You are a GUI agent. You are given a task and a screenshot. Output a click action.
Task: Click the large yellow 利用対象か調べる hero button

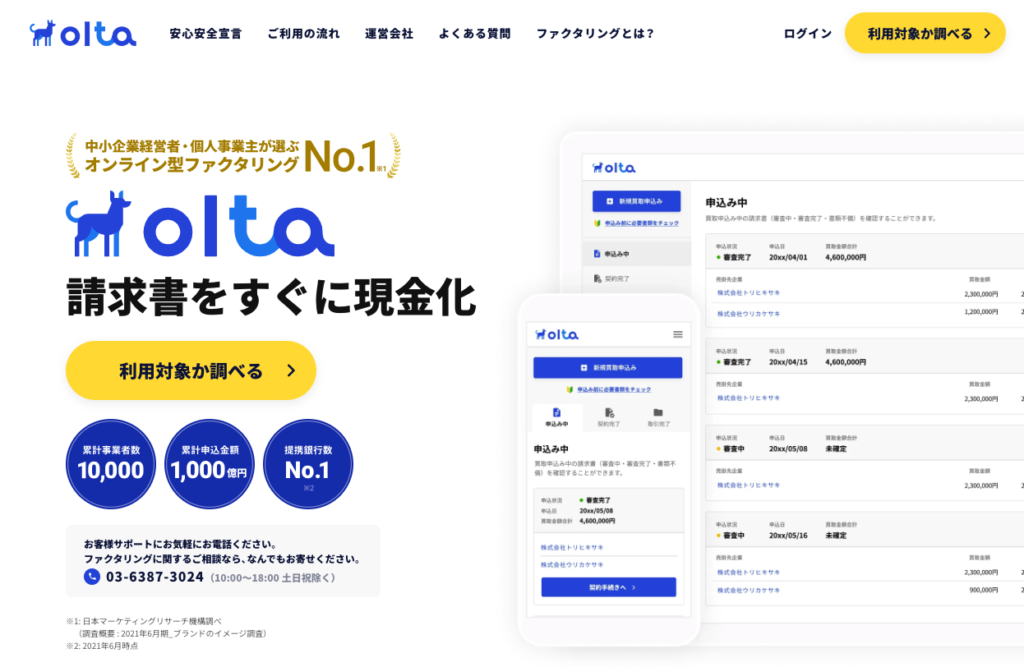point(191,370)
